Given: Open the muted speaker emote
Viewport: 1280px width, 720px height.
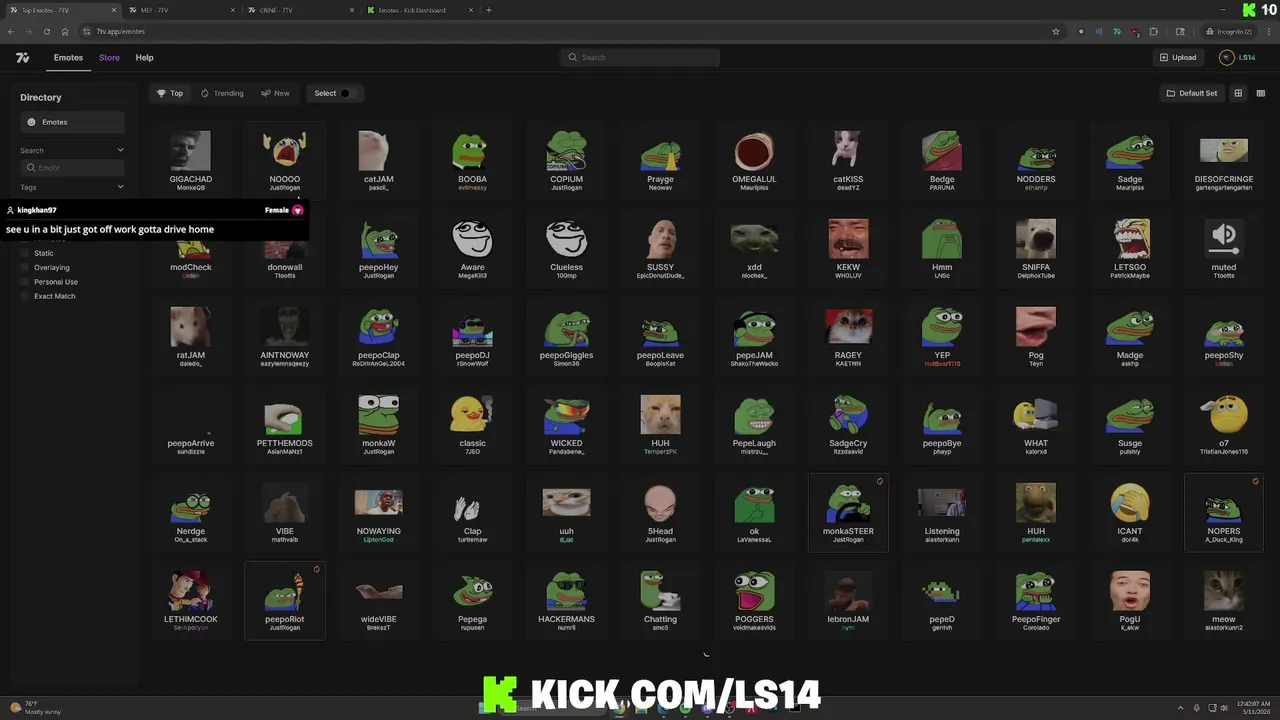Looking at the screenshot, I should tap(1224, 248).
